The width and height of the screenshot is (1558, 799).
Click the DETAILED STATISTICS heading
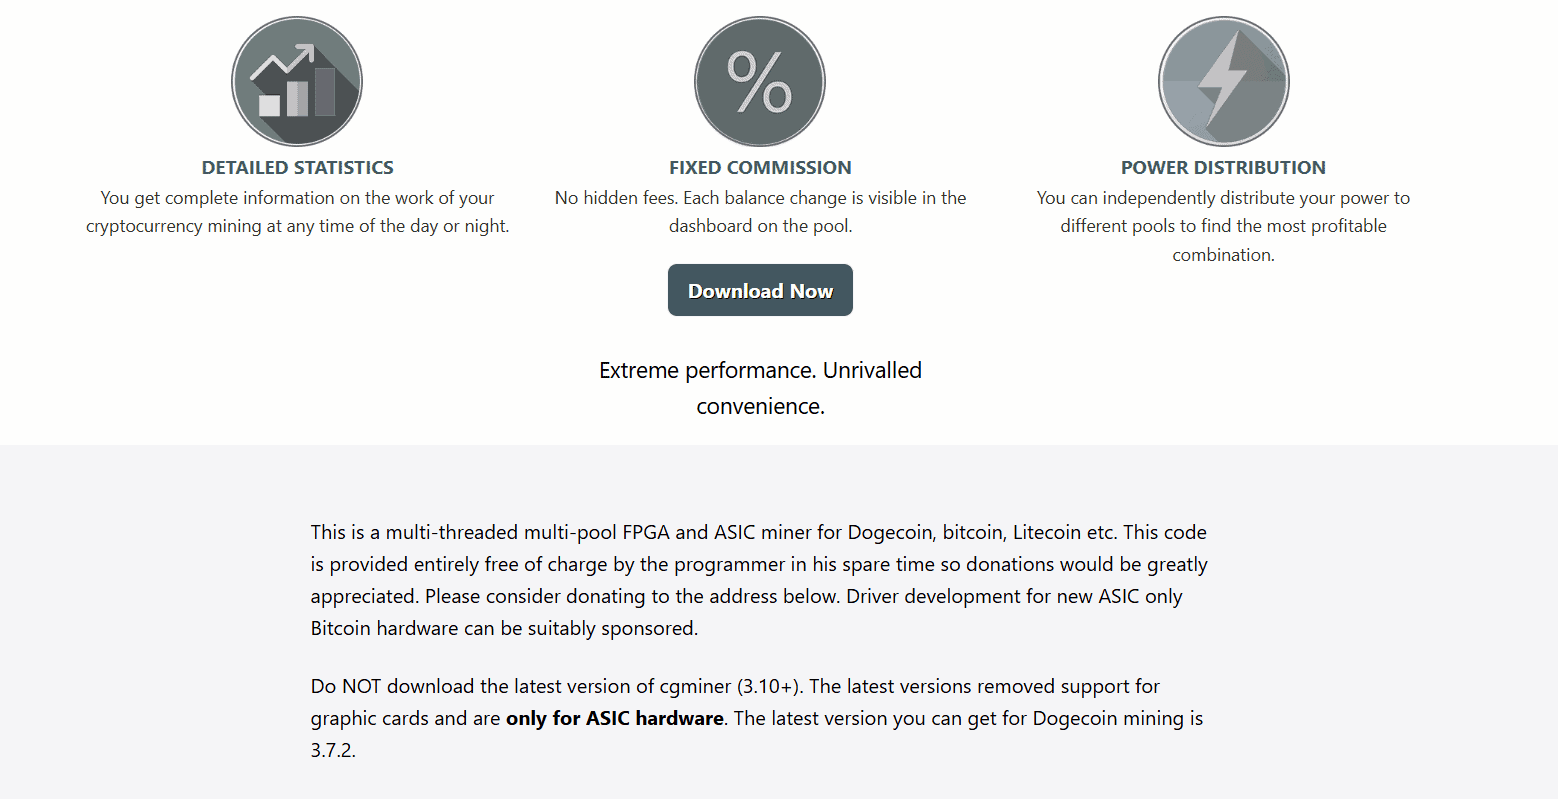click(x=297, y=168)
